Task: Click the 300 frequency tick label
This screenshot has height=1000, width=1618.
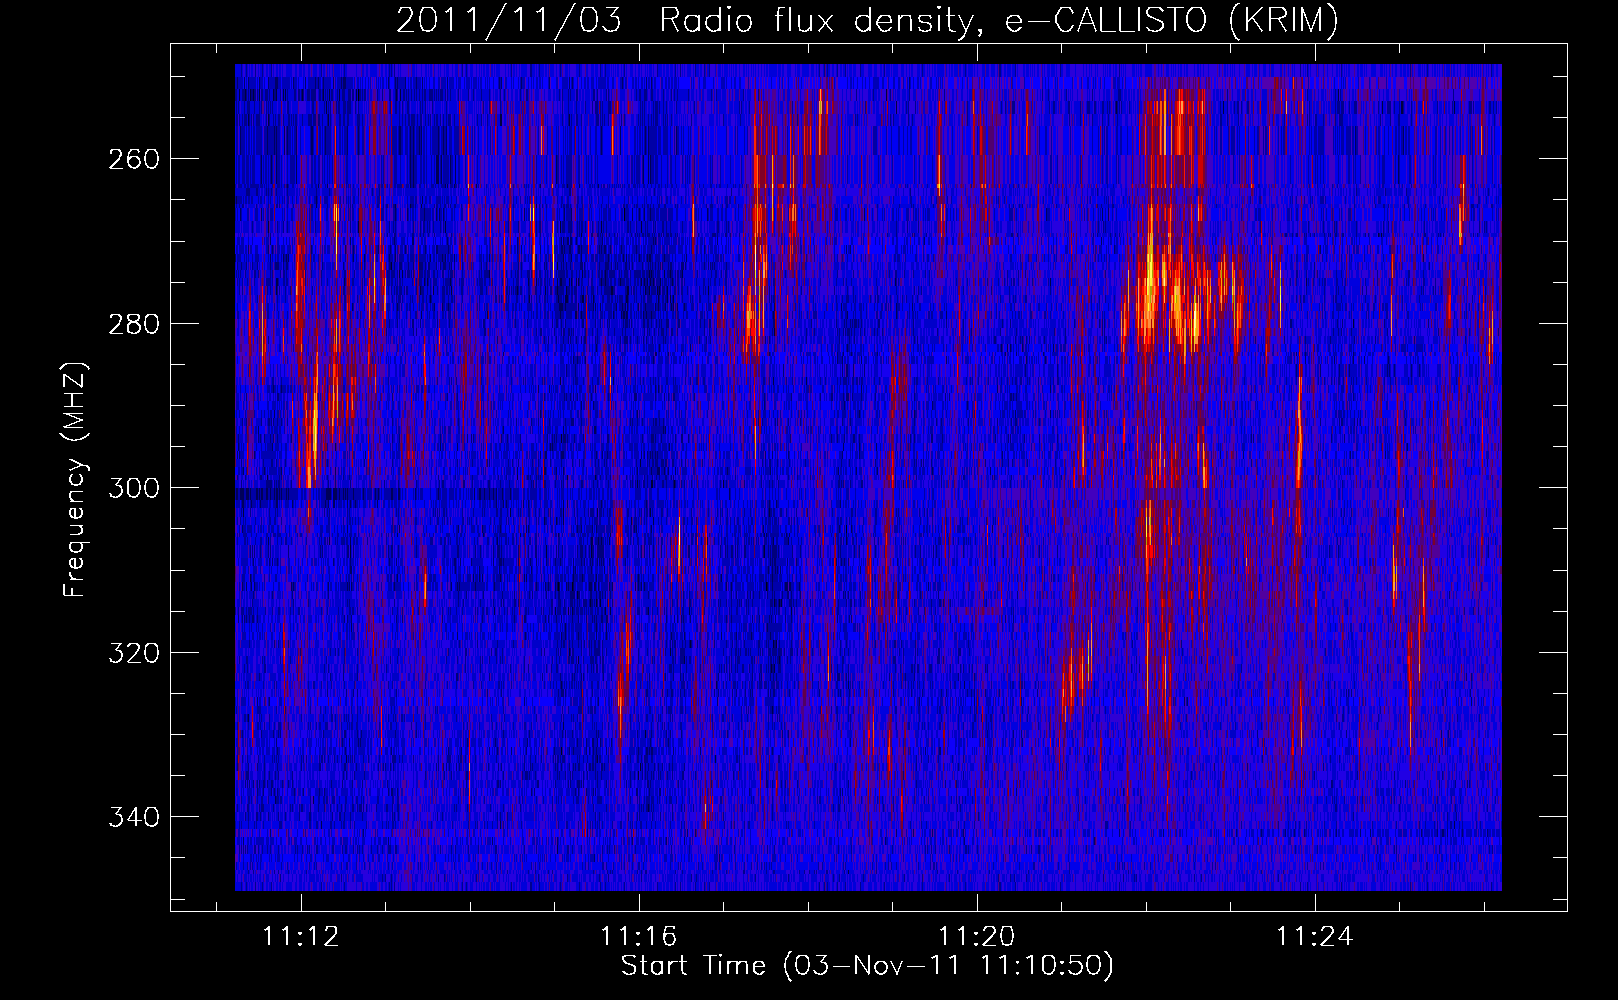Action: 134,488
